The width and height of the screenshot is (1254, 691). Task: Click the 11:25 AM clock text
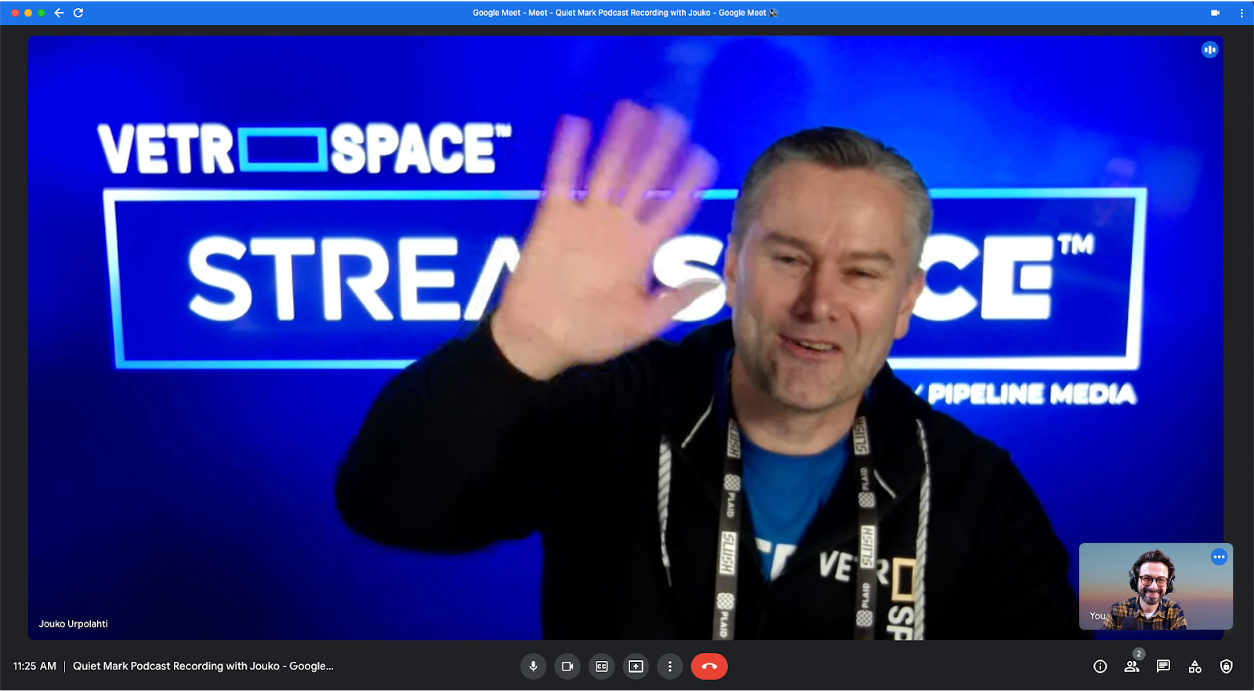(35, 666)
